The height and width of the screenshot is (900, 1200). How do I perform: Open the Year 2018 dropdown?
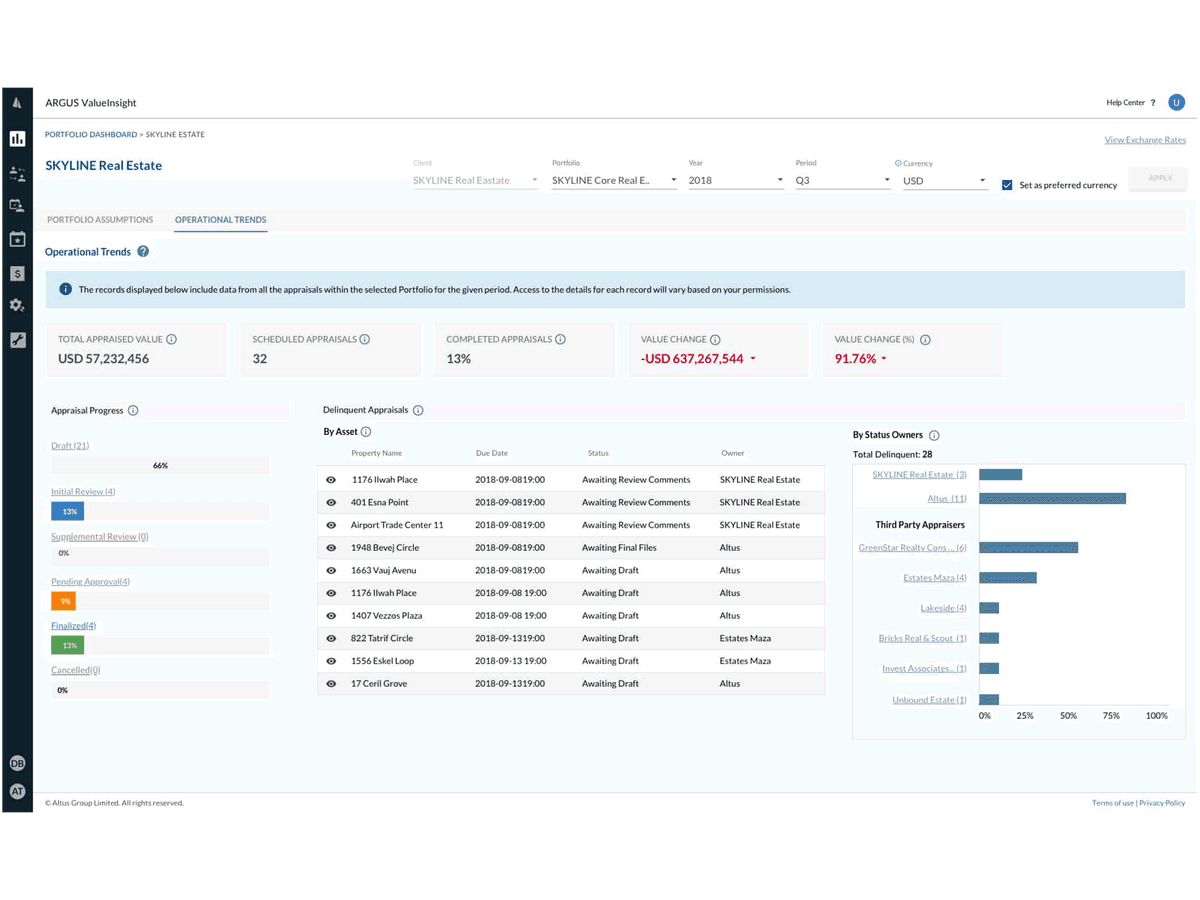[735, 179]
